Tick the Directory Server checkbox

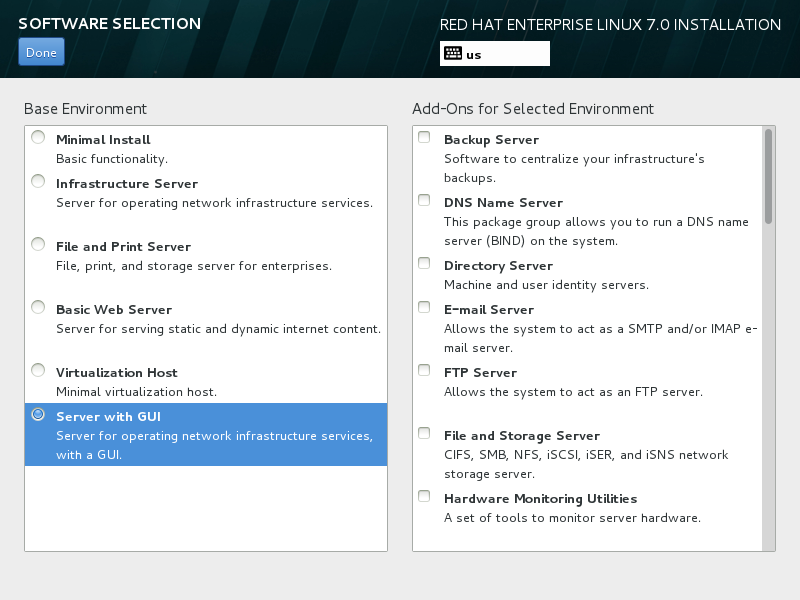[x=424, y=264]
